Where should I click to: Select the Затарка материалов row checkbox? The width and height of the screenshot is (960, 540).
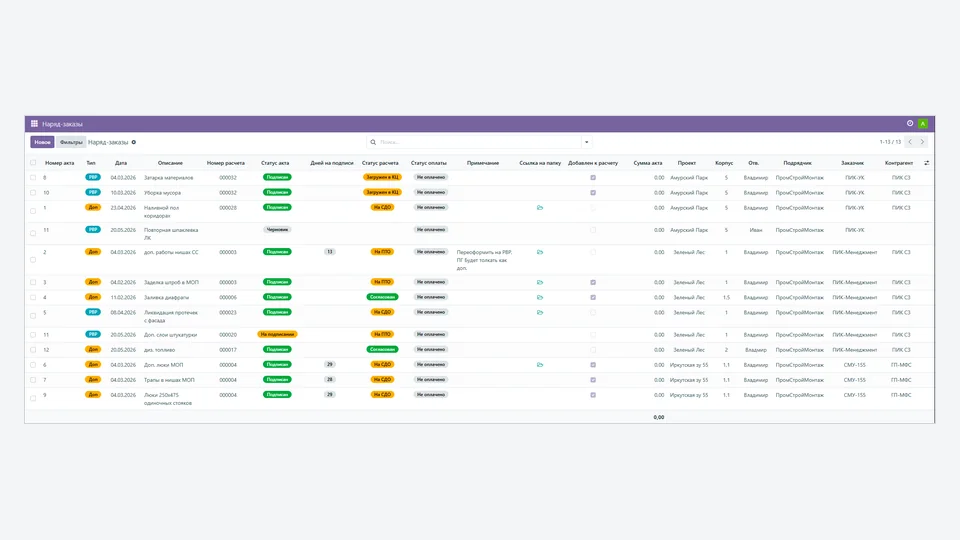[x=33, y=178]
